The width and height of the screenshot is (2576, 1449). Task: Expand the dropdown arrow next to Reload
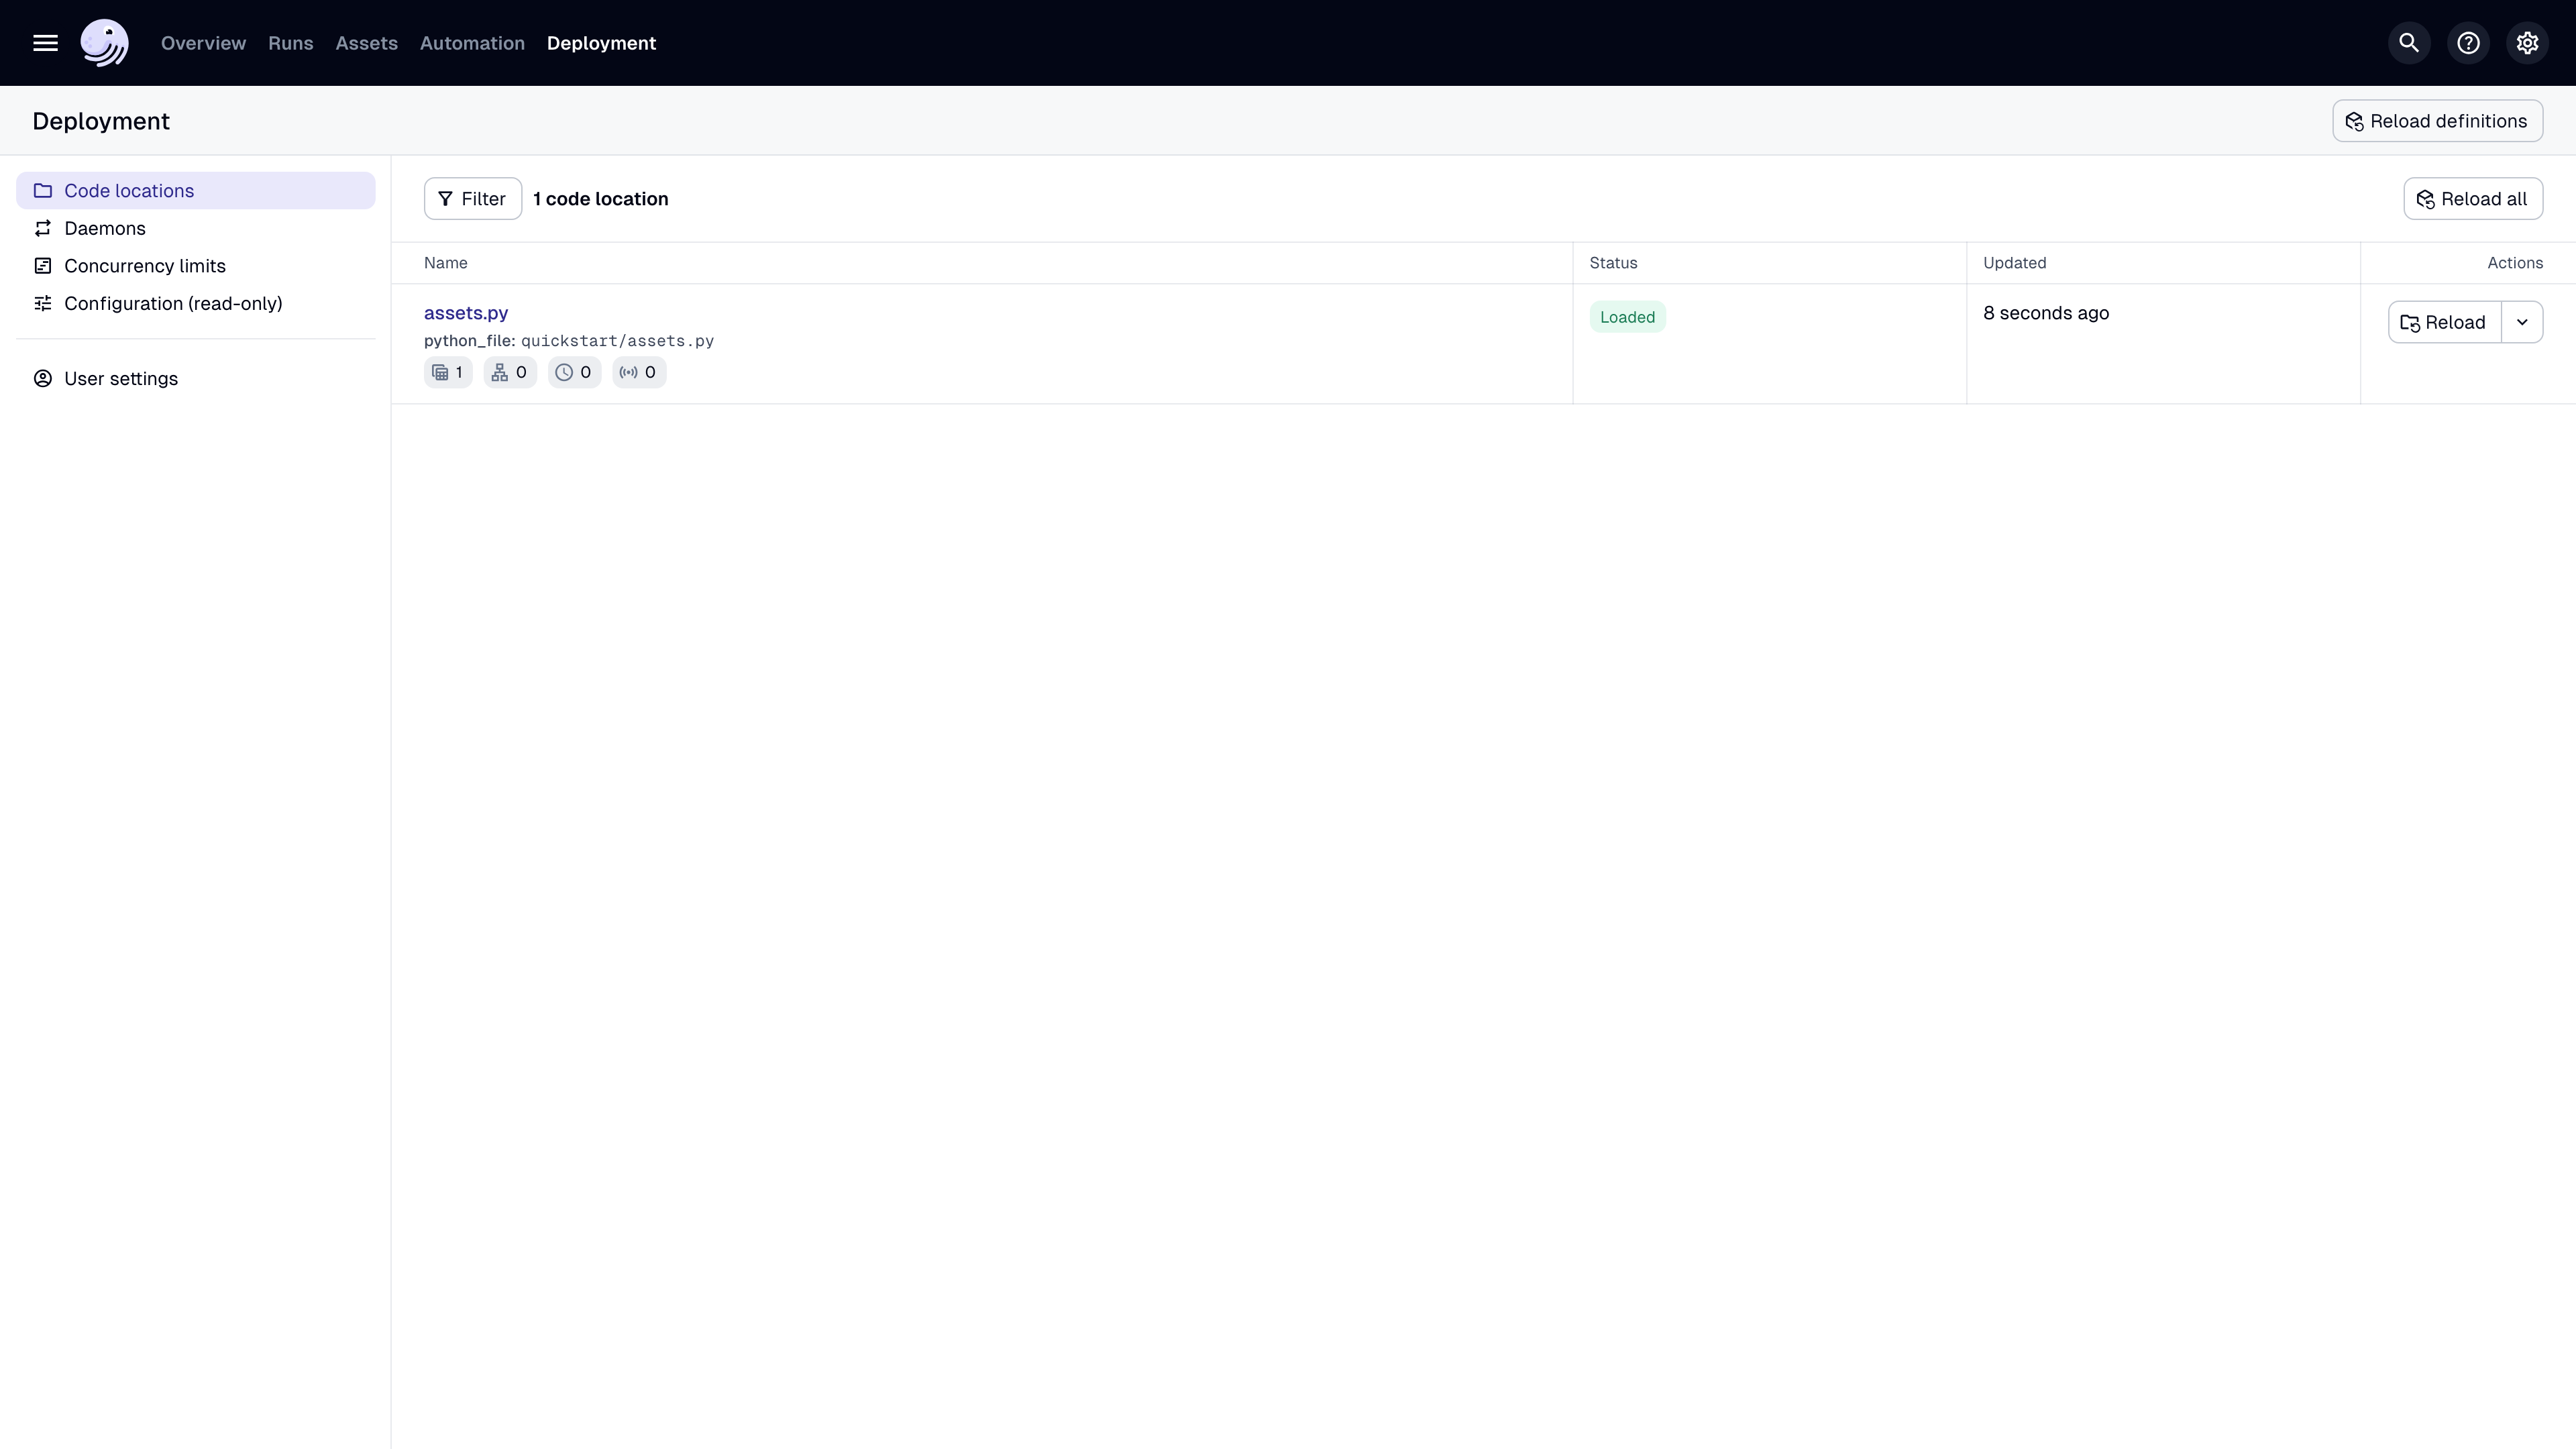tap(2522, 322)
